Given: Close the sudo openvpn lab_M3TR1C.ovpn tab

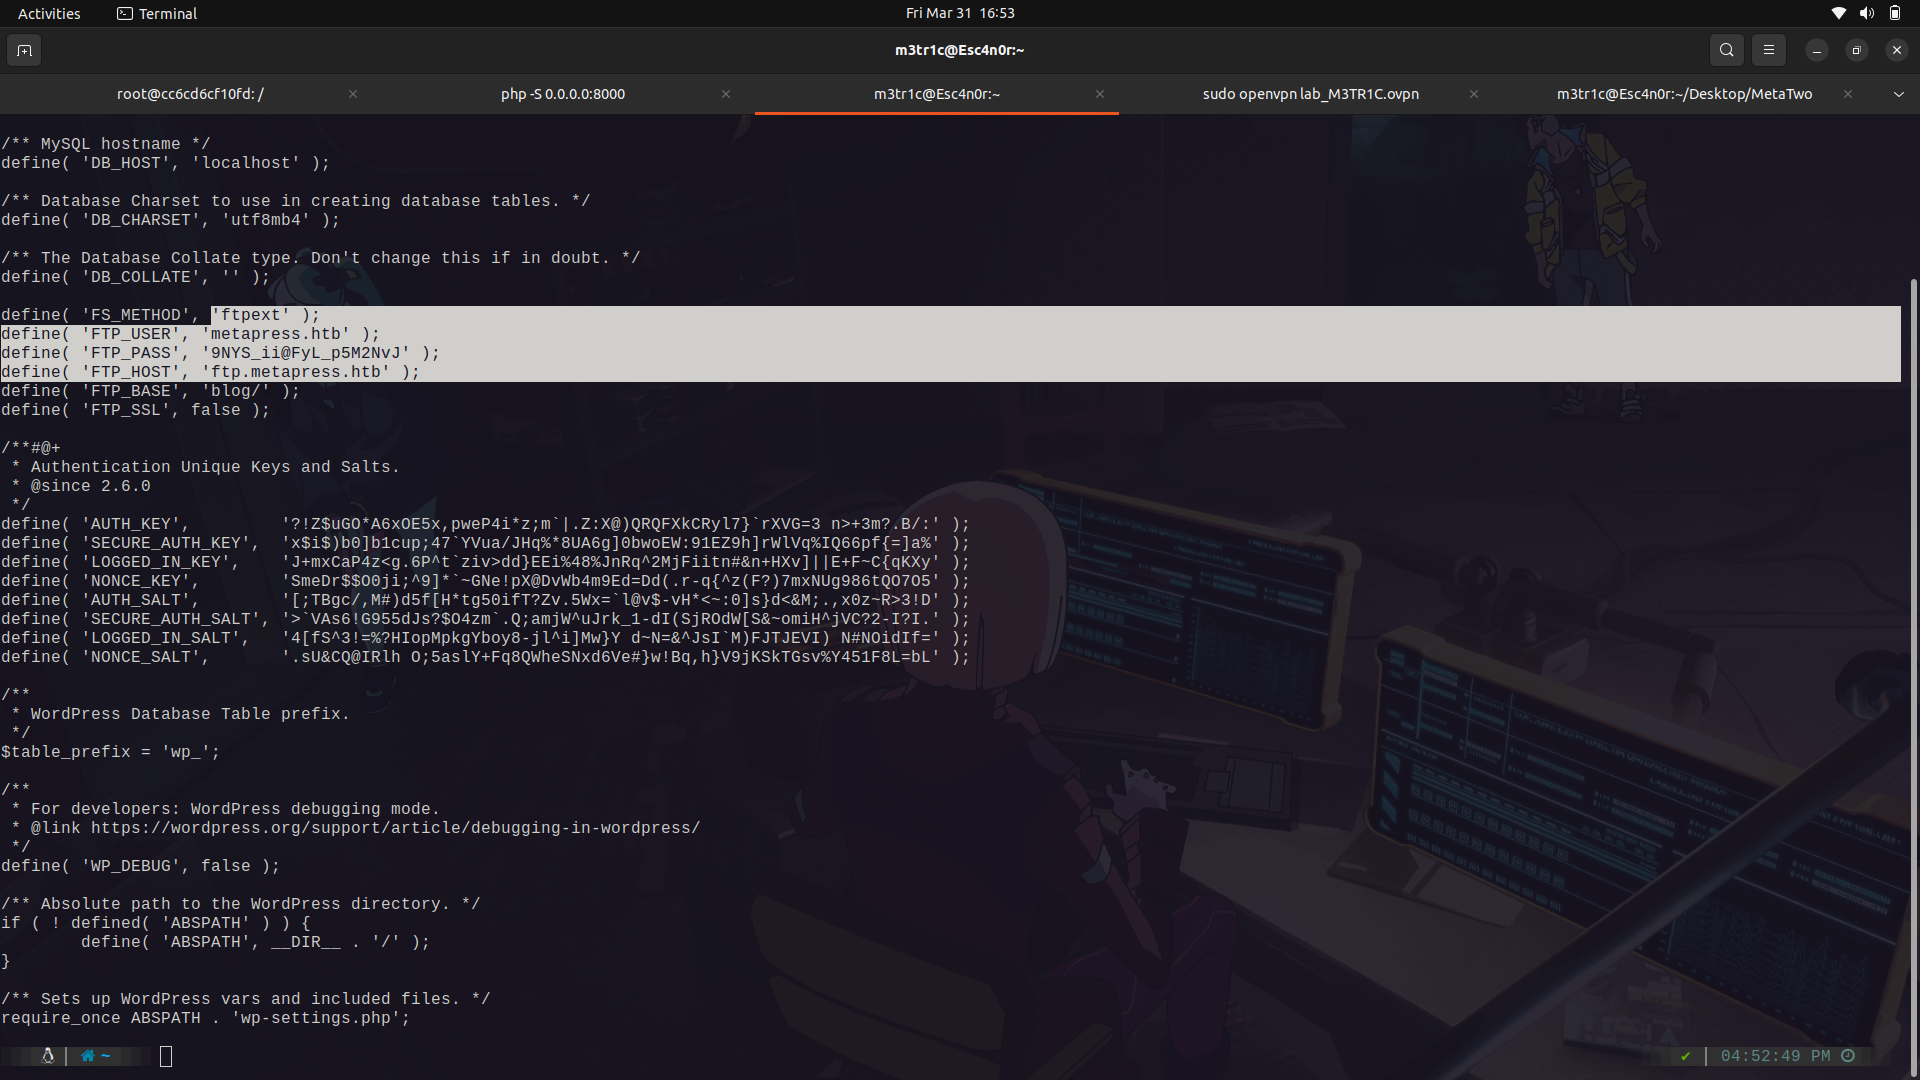Looking at the screenshot, I should click(1473, 94).
